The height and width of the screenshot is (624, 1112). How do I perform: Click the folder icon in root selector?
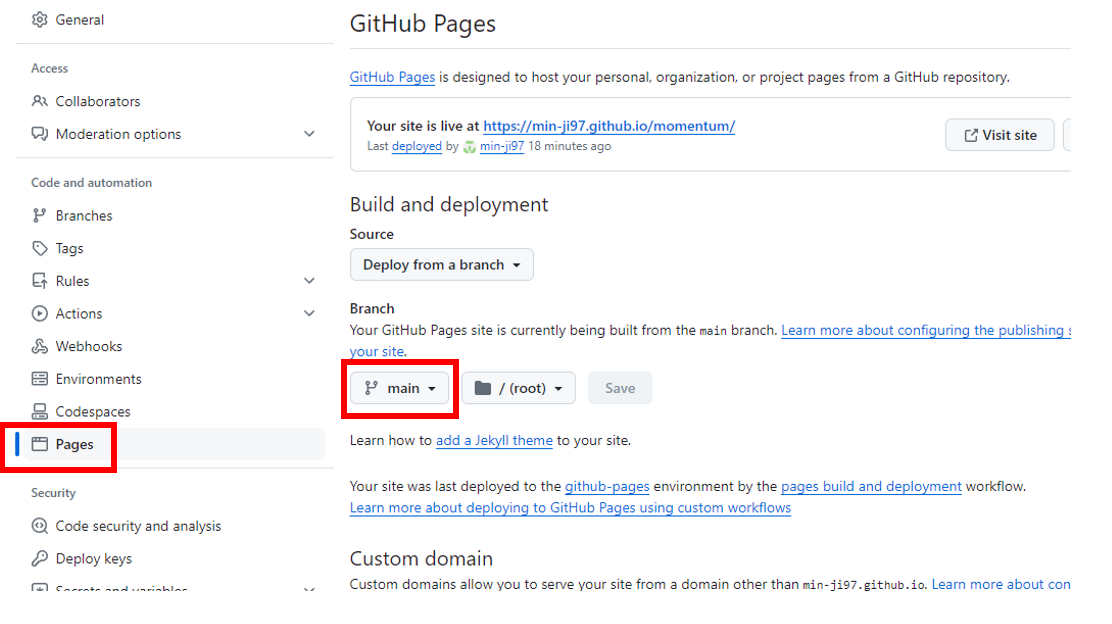[483, 388]
